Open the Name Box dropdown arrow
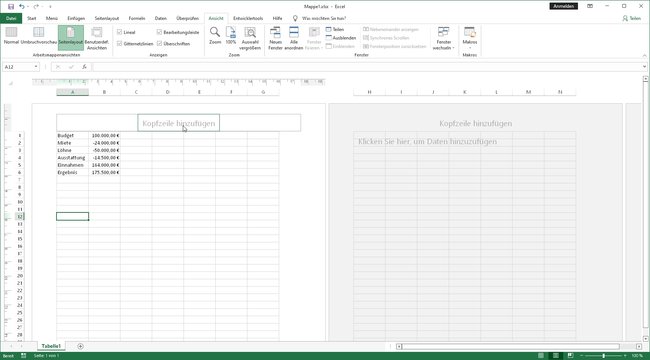 (36, 67)
